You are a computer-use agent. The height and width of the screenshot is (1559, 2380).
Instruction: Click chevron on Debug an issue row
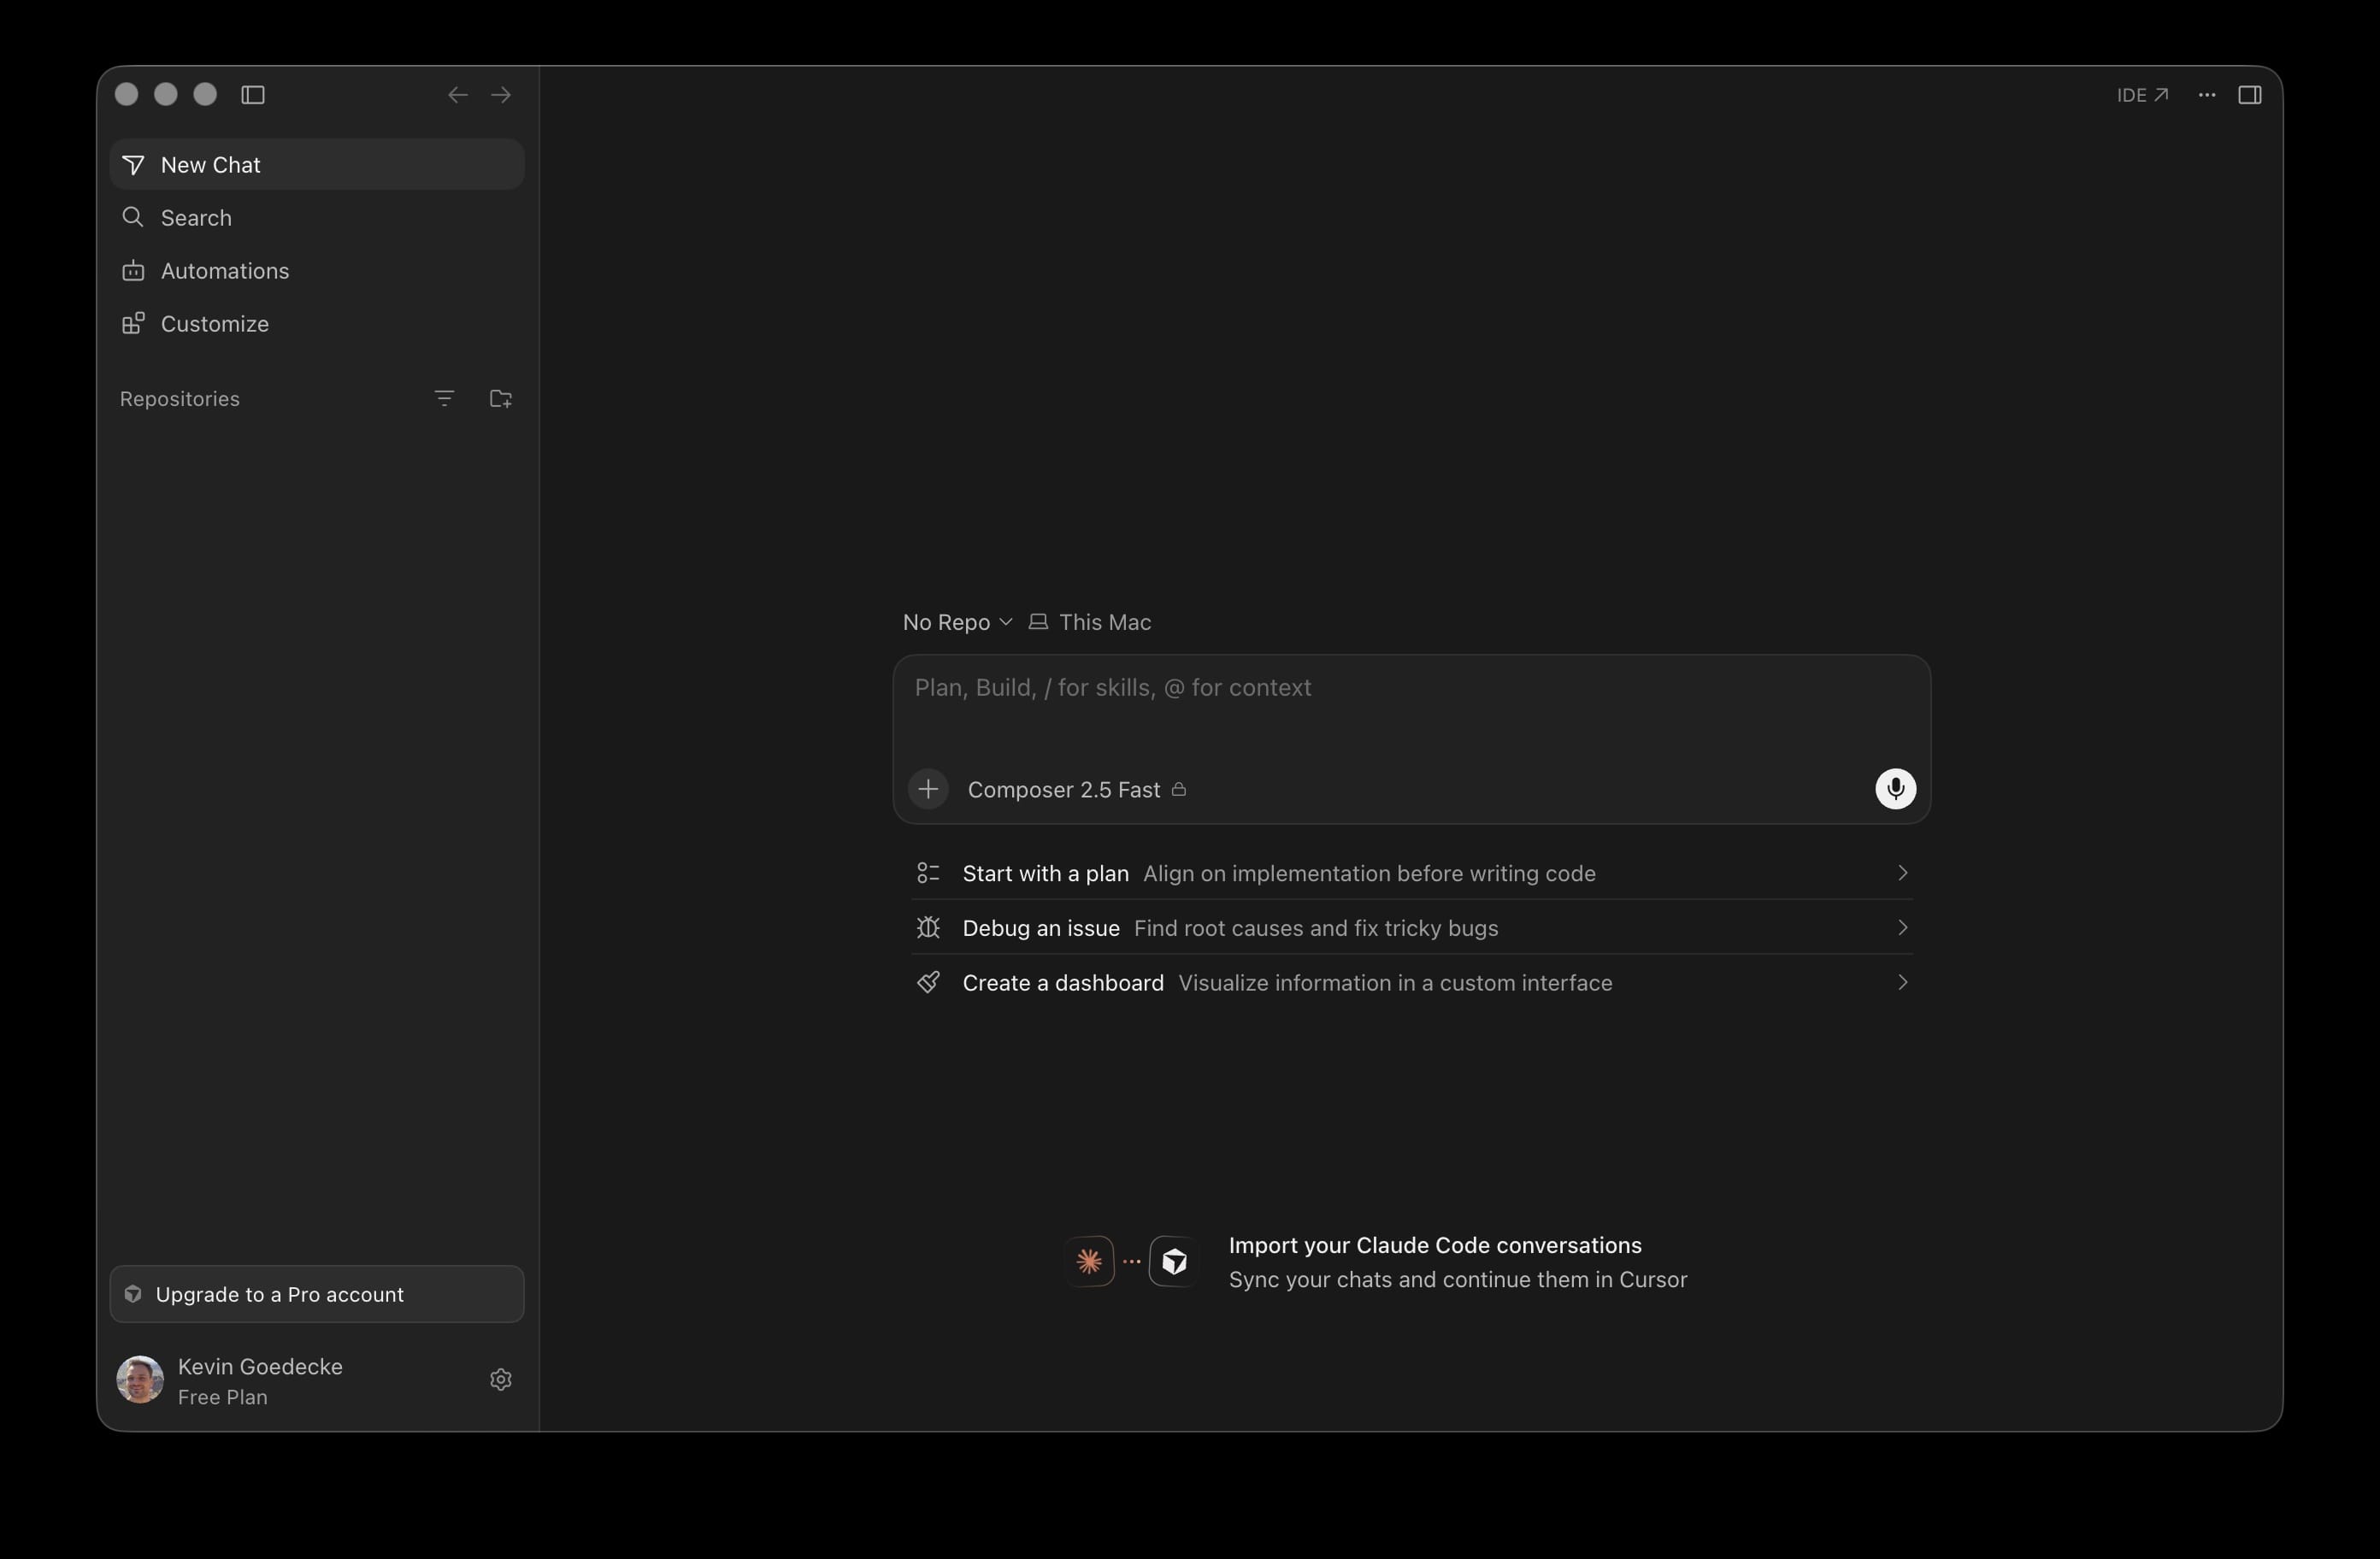(1902, 928)
